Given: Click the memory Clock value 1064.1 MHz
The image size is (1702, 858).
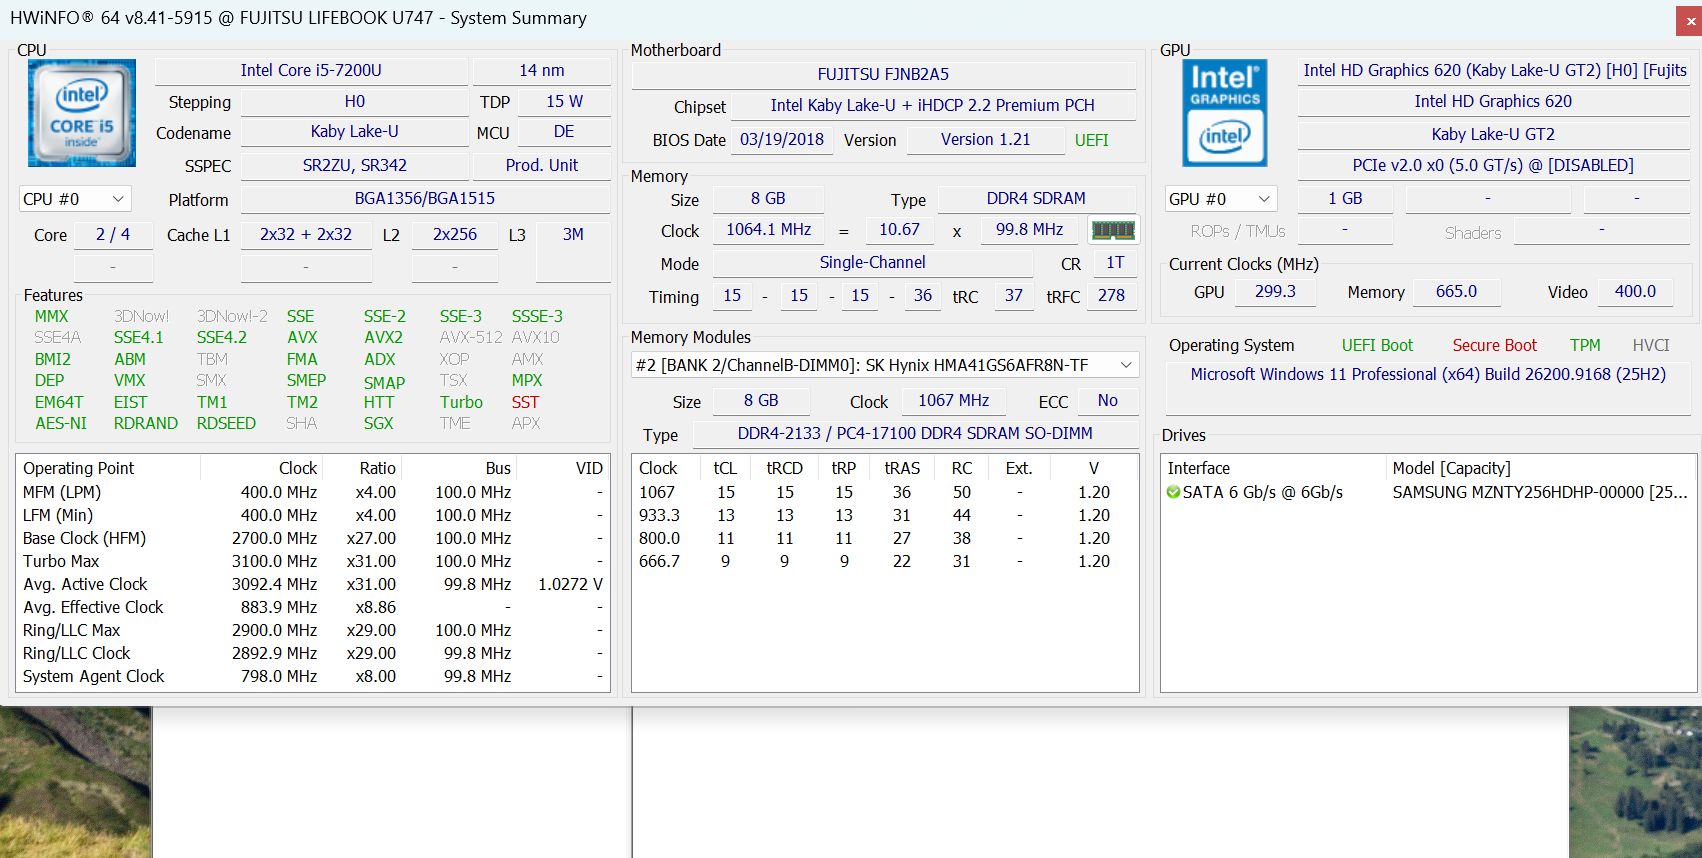Looking at the screenshot, I should 769,229.
